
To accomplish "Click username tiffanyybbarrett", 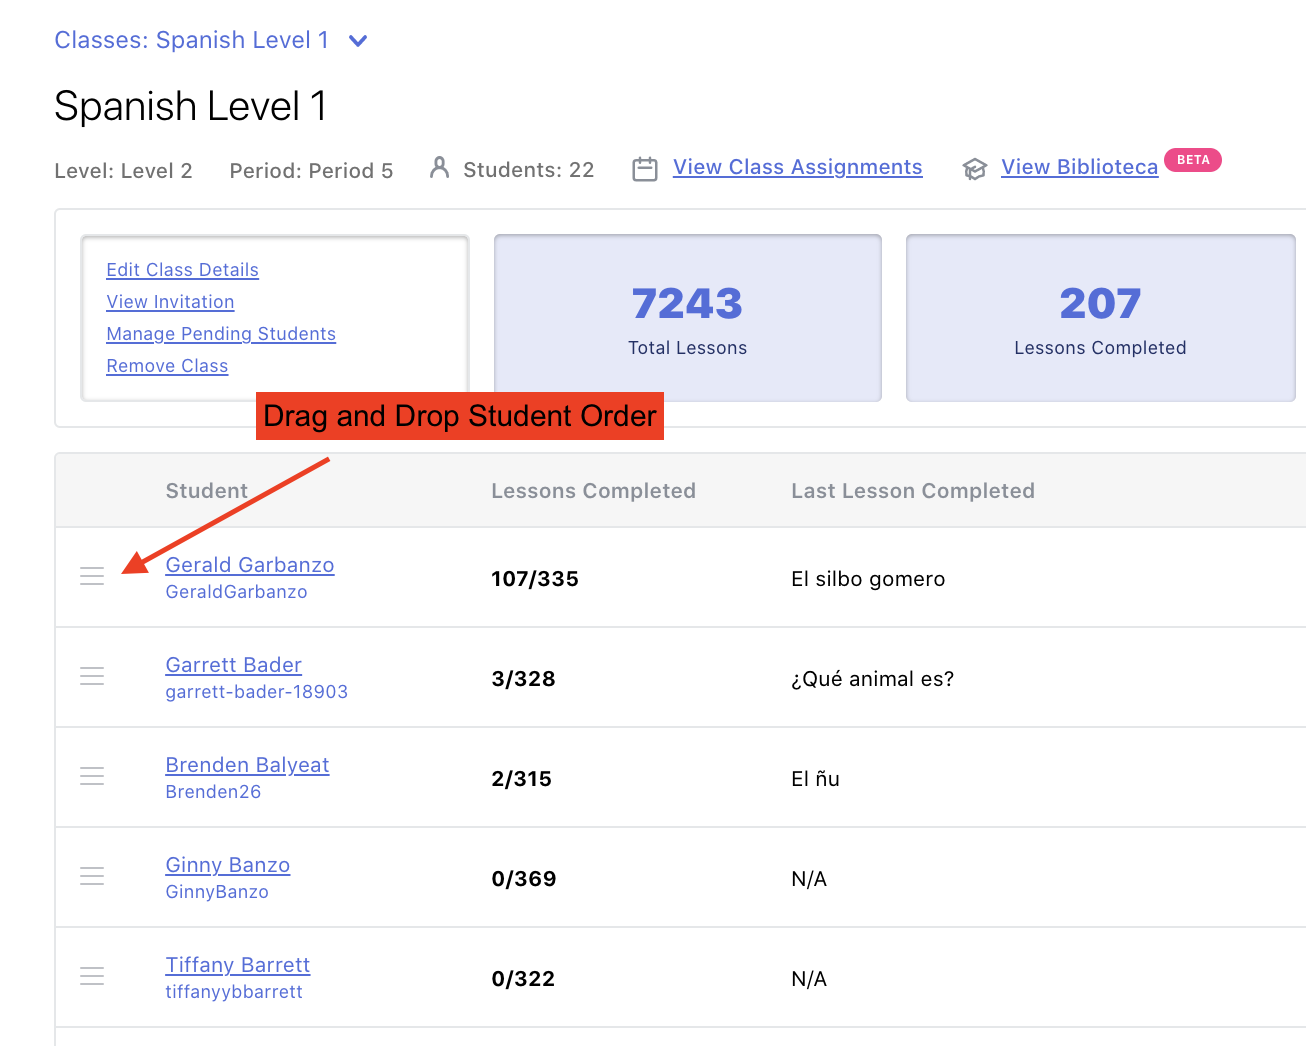I will pos(234,992).
